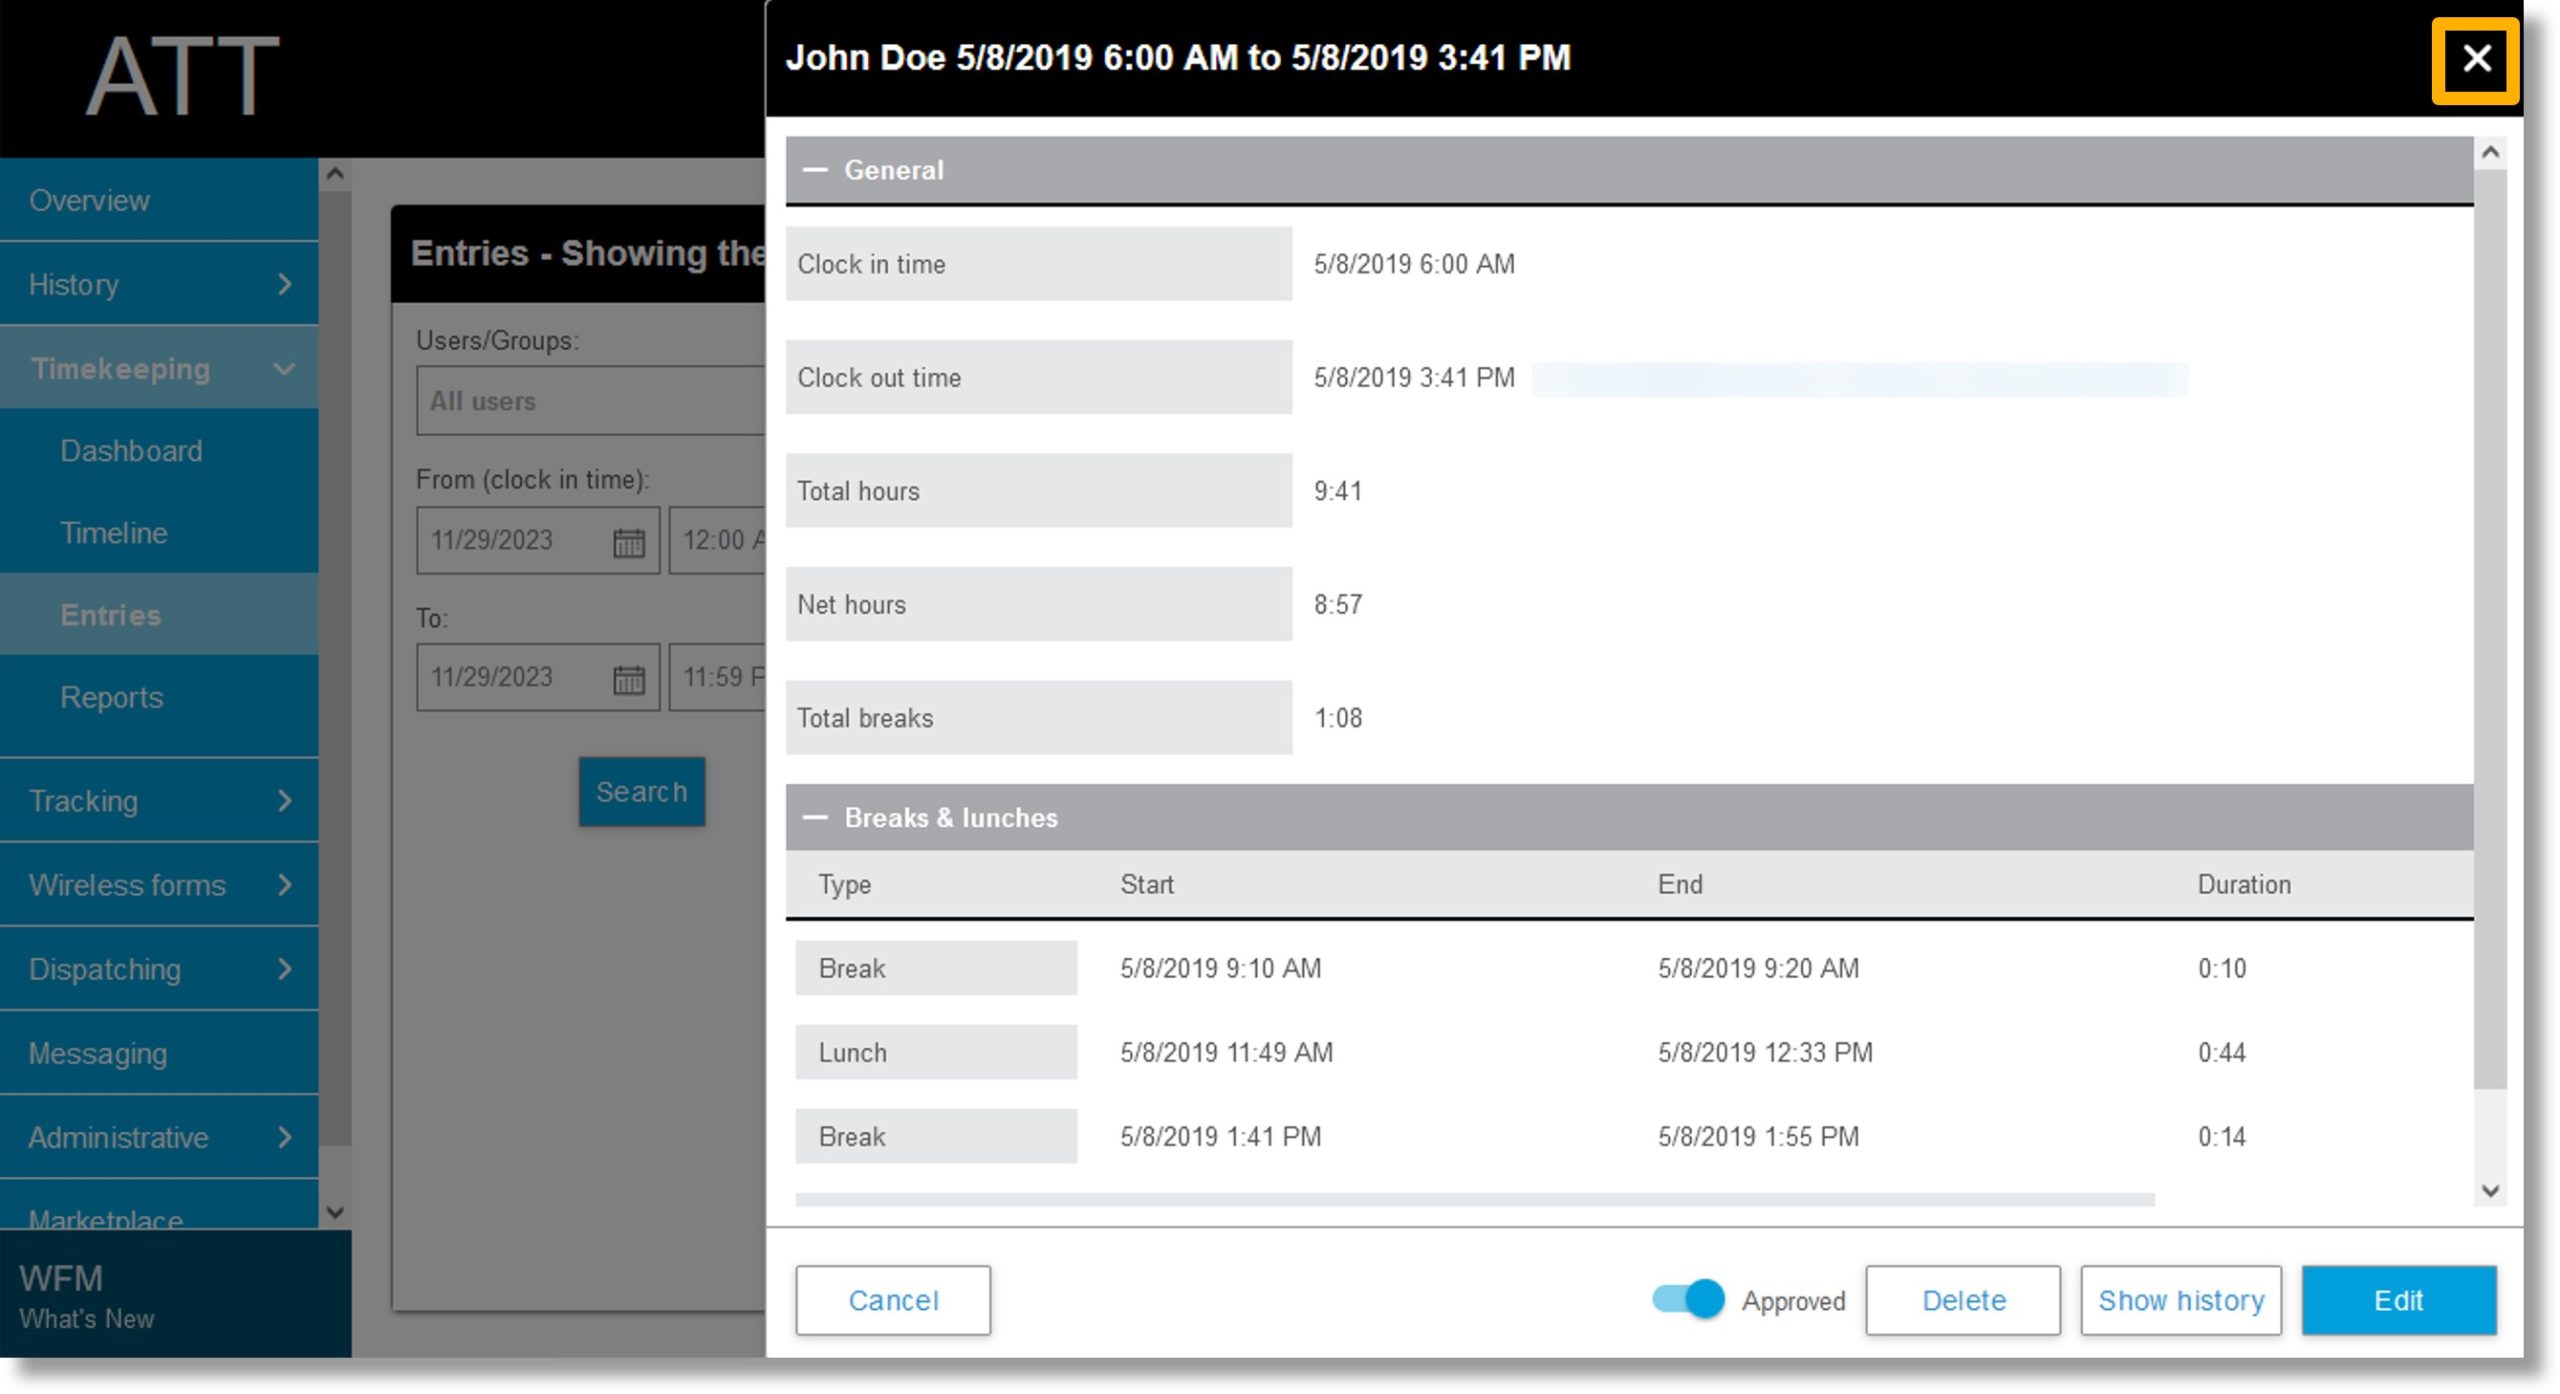The height and width of the screenshot is (1394, 2560).
Task: Toggle the Approved status switch
Action: (1688, 1300)
